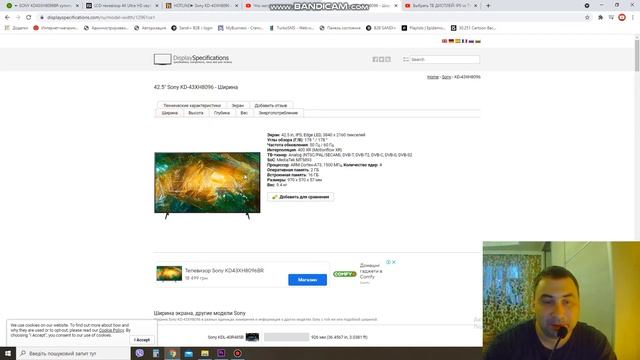The height and width of the screenshot is (360, 640).
Task: Bookmark this page with the star icon
Action: click(587, 18)
